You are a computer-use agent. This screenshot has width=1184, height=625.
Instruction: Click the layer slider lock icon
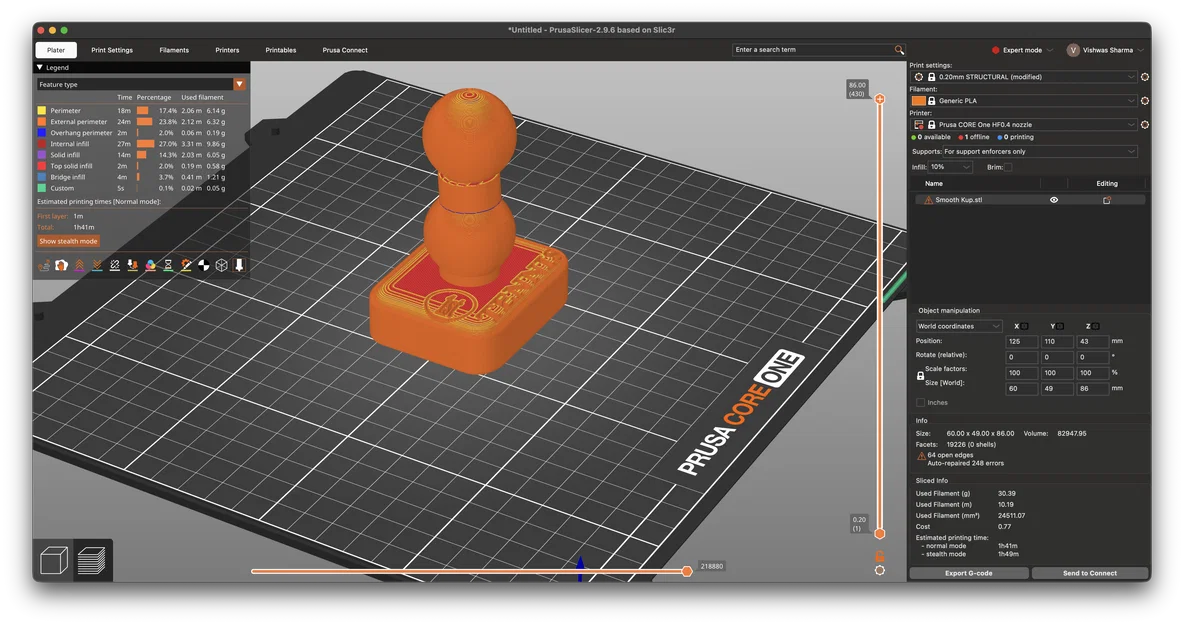(880, 556)
